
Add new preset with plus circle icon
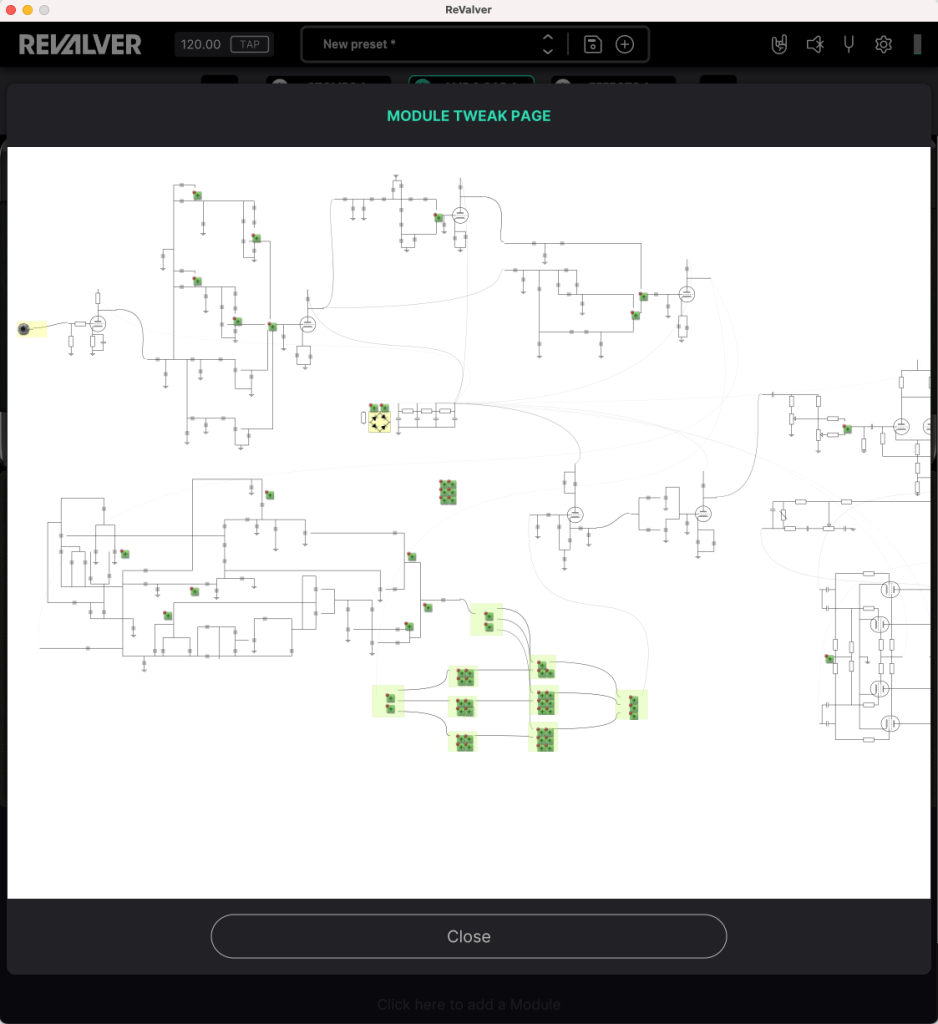click(625, 44)
